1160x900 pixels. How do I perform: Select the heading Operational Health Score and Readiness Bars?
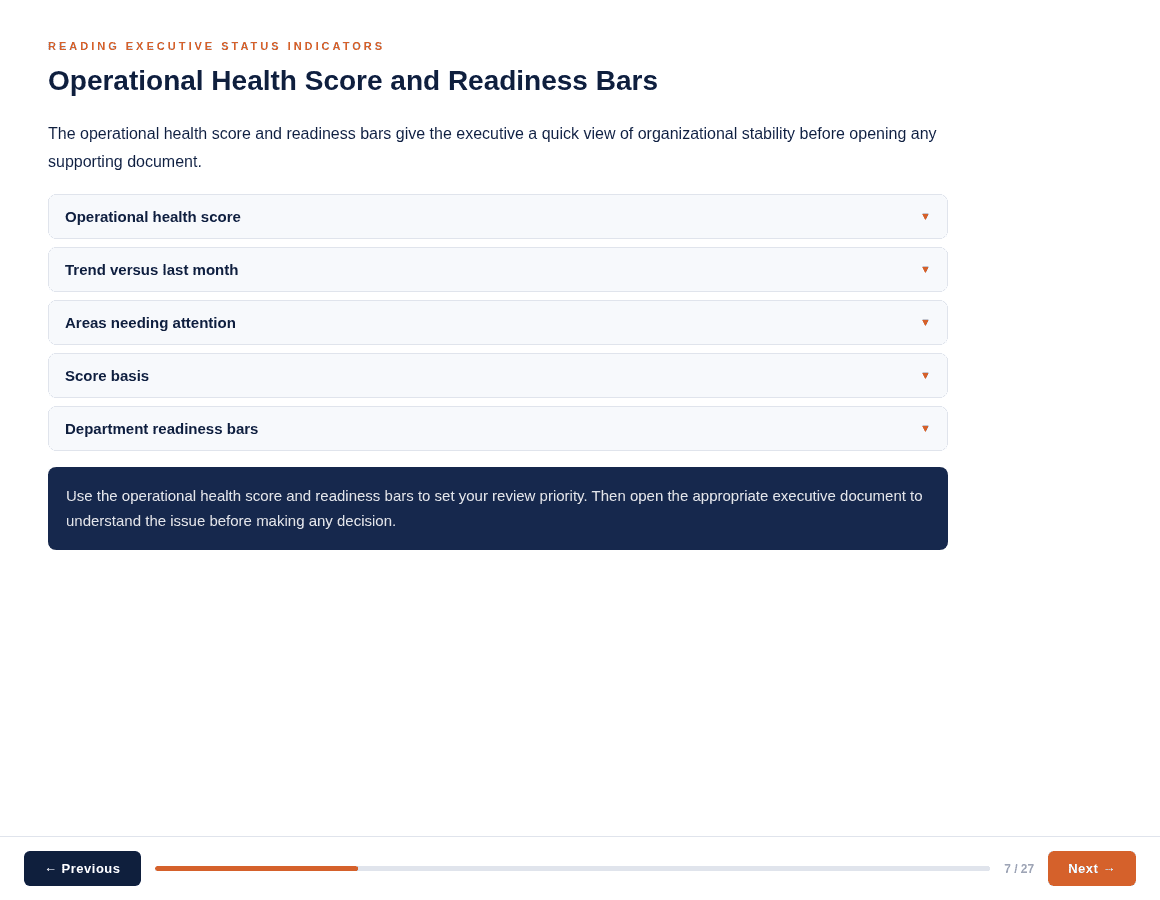pos(353,81)
